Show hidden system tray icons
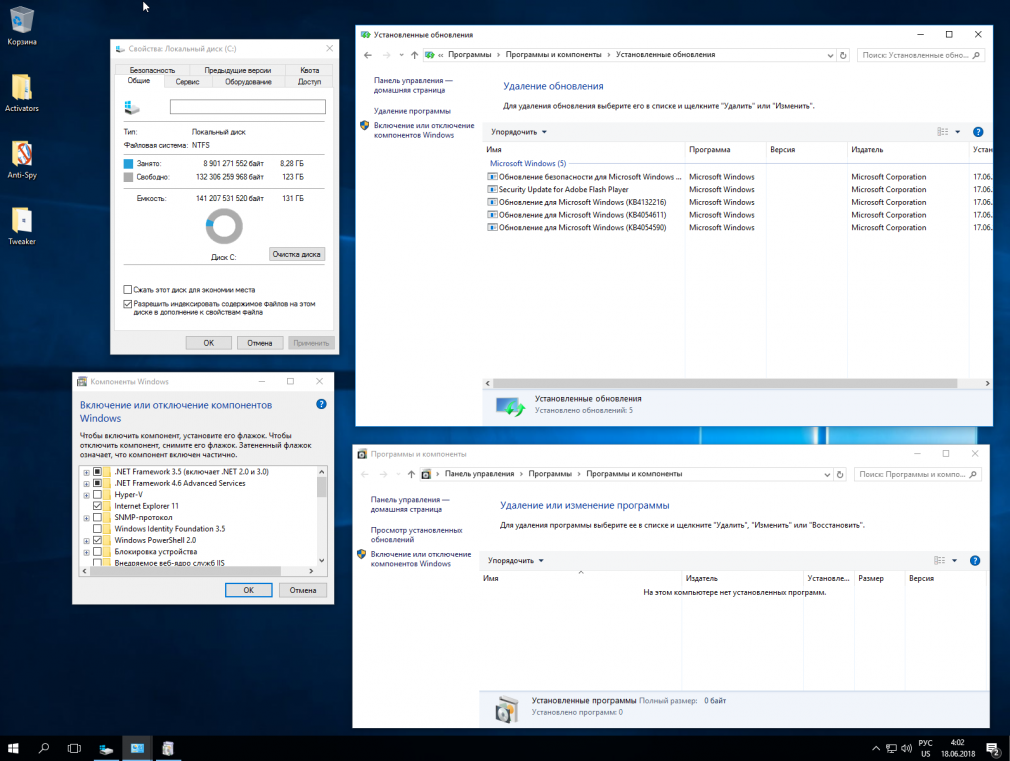 (x=875, y=748)
